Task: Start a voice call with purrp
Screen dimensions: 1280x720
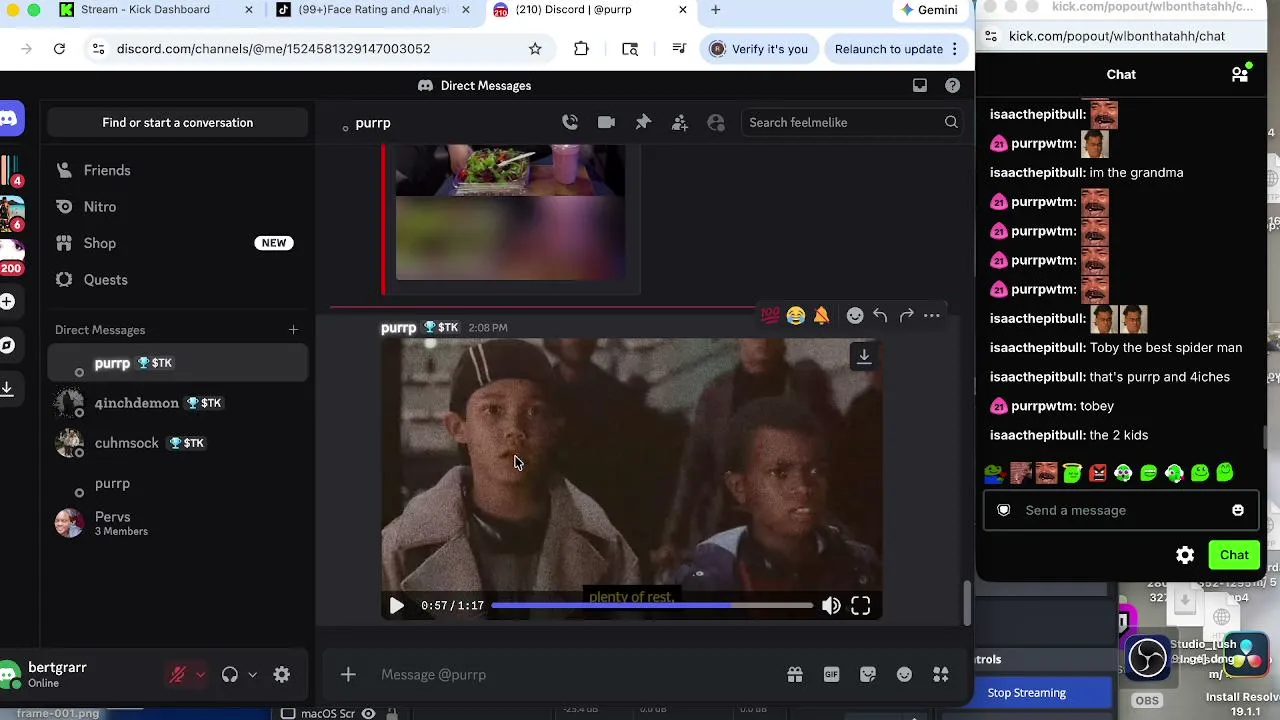Action: tap(570, 122)
